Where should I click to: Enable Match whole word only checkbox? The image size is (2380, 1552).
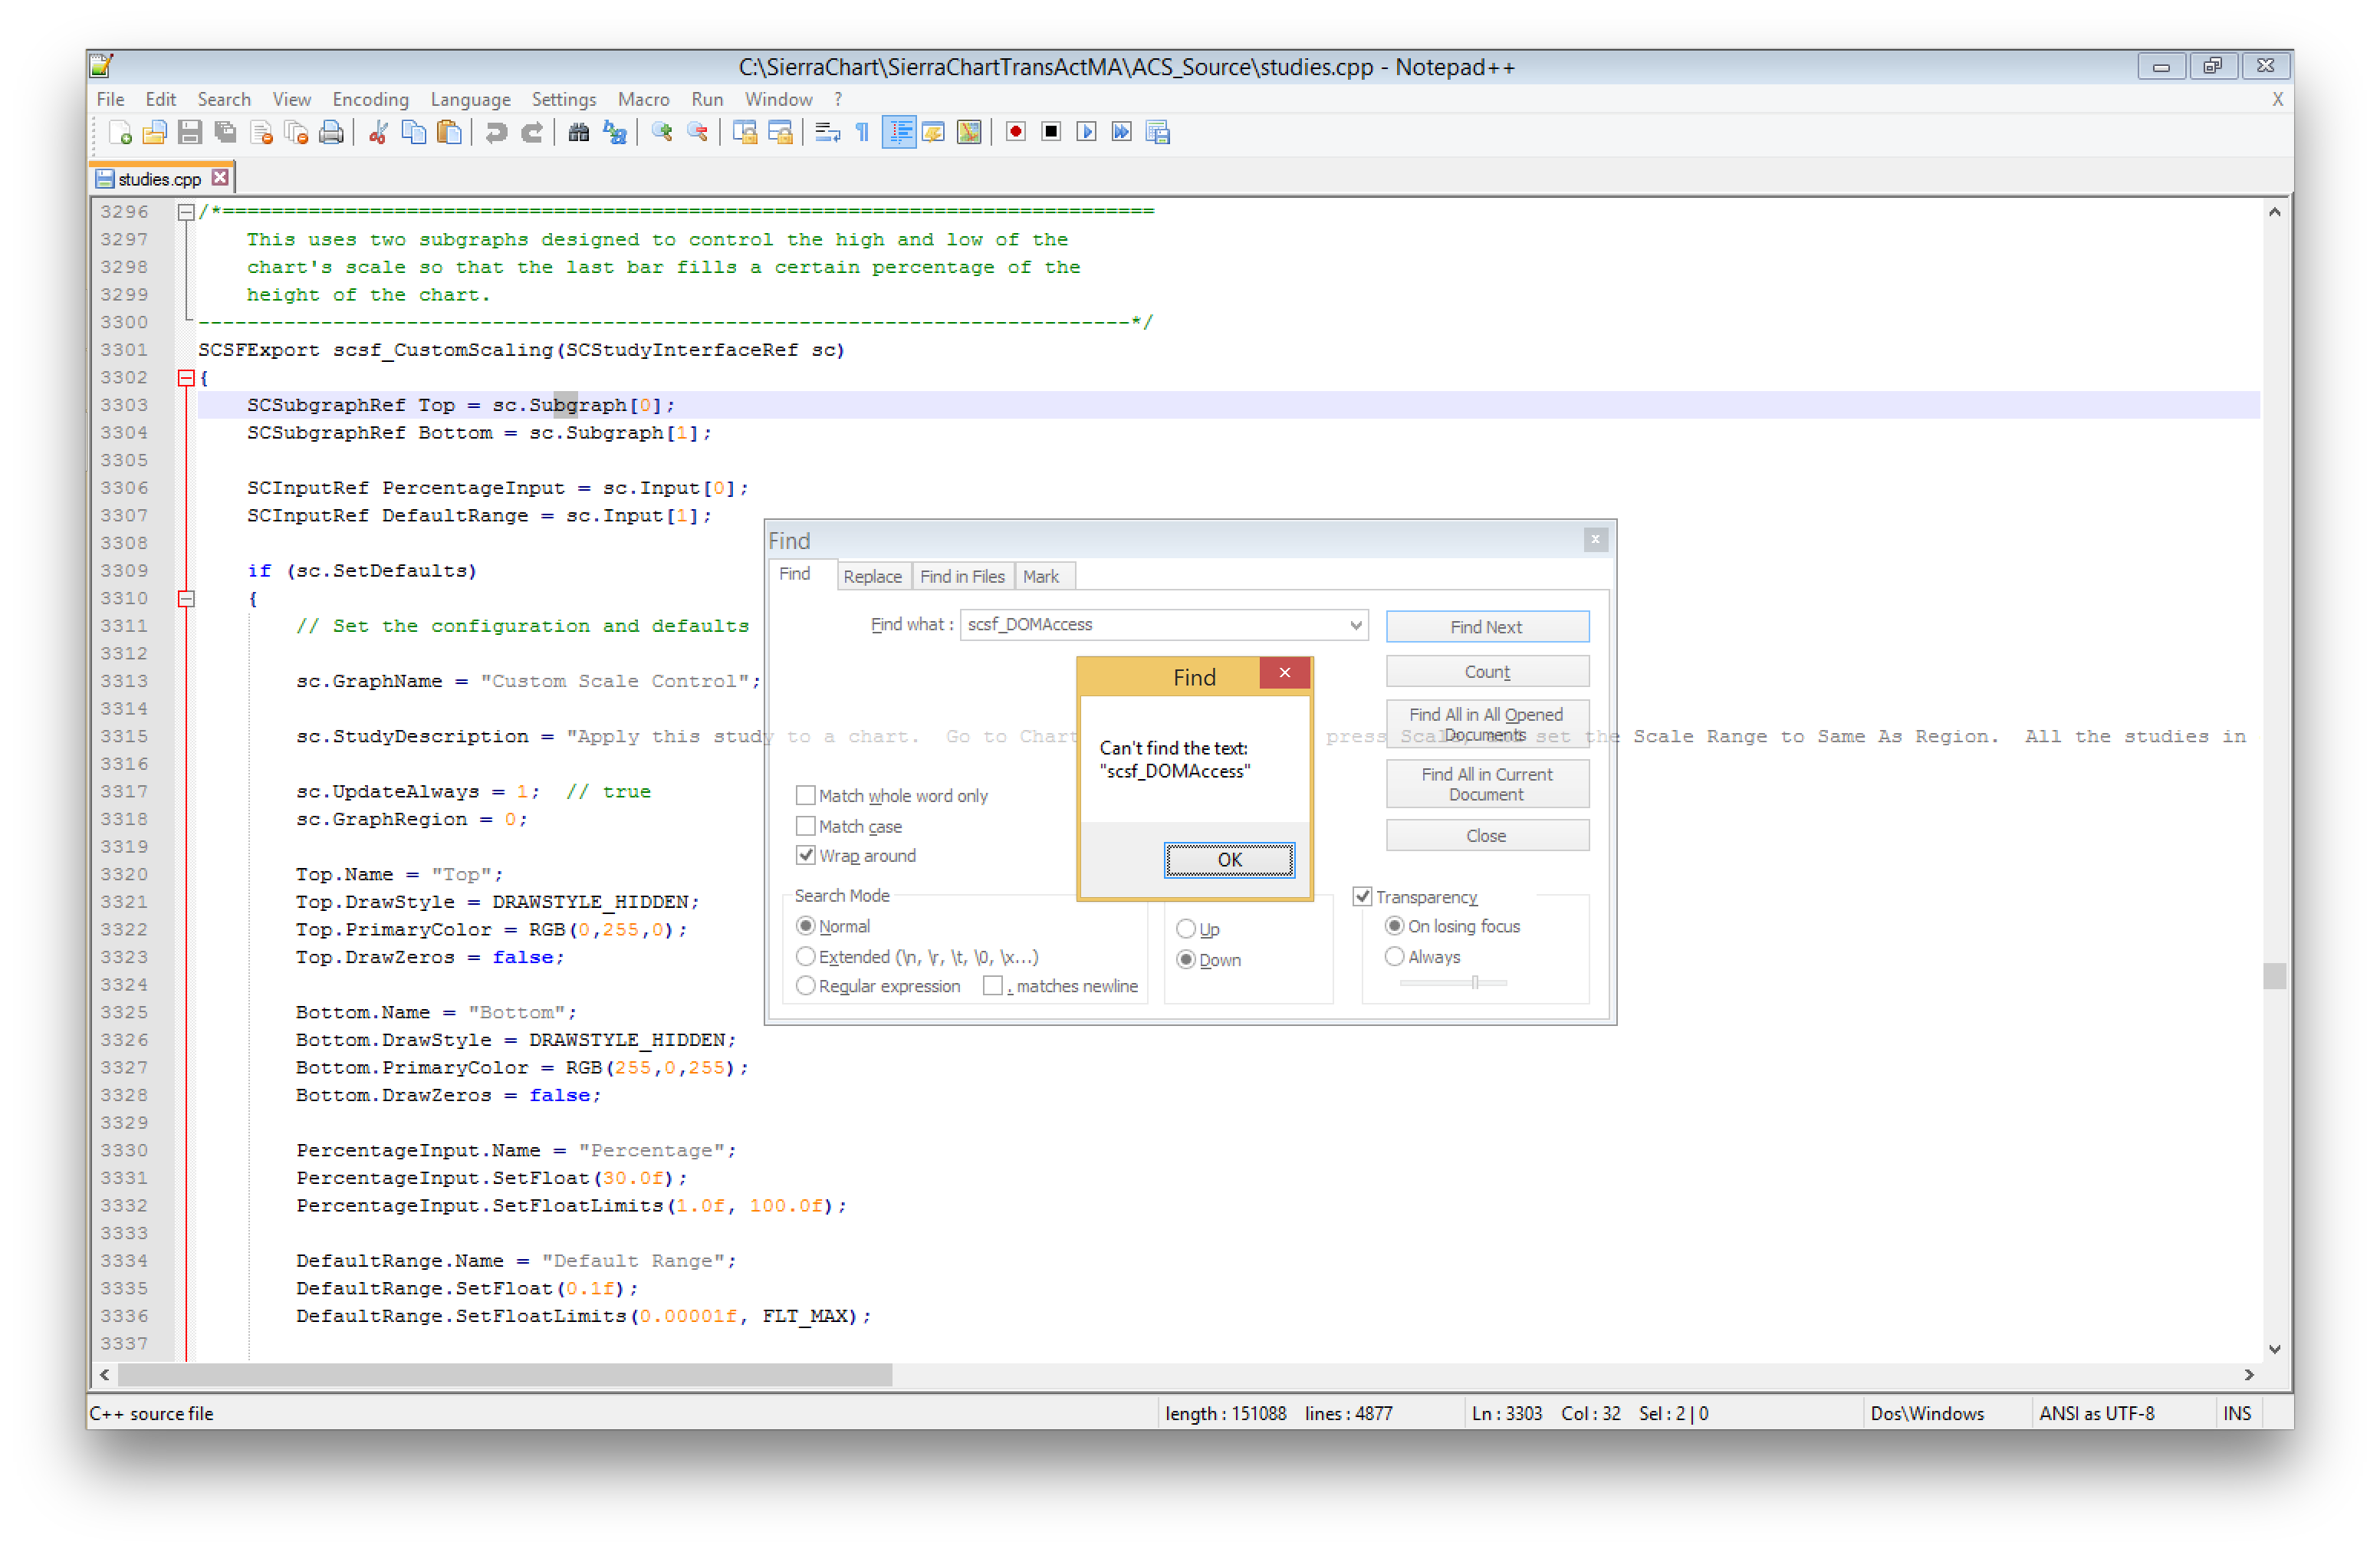[805, 795]
